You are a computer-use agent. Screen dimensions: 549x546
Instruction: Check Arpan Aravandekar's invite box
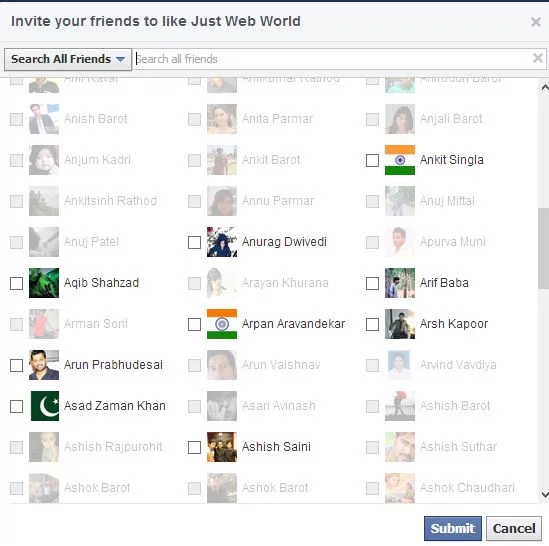pyautogui.click(x=194, y=324)
